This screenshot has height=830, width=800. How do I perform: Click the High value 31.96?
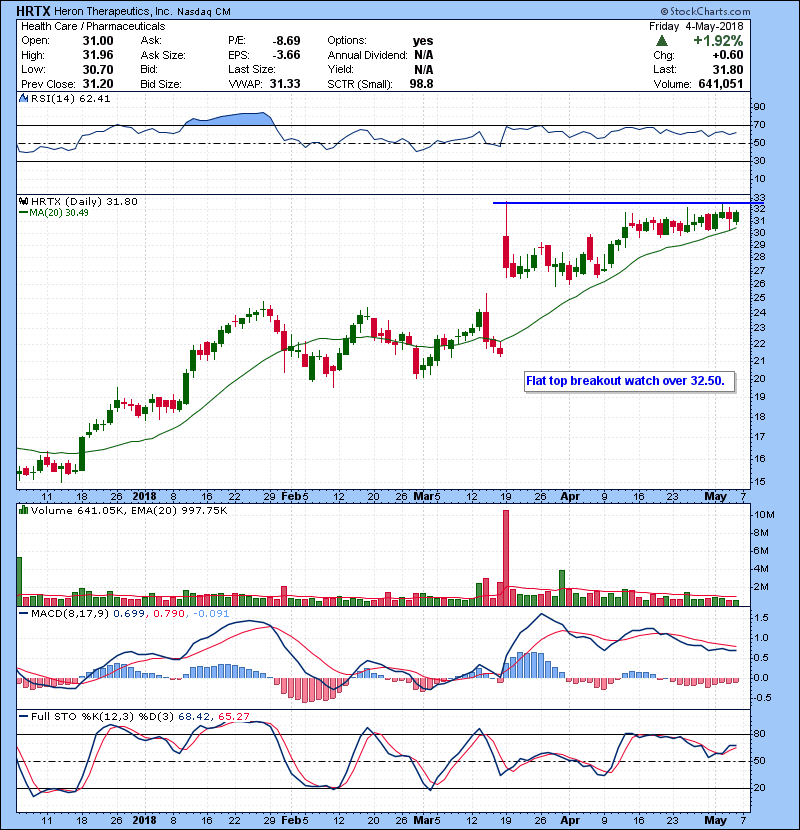point(98,55)
